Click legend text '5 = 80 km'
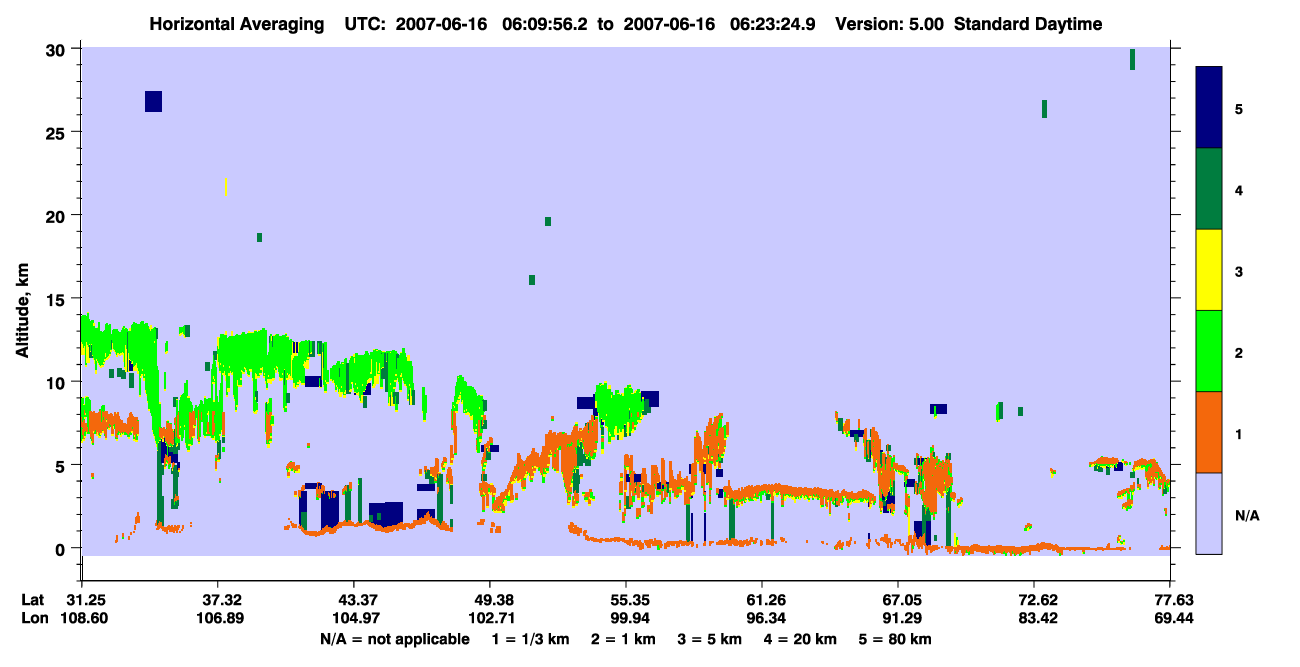1300x667 pixels. 896,639
